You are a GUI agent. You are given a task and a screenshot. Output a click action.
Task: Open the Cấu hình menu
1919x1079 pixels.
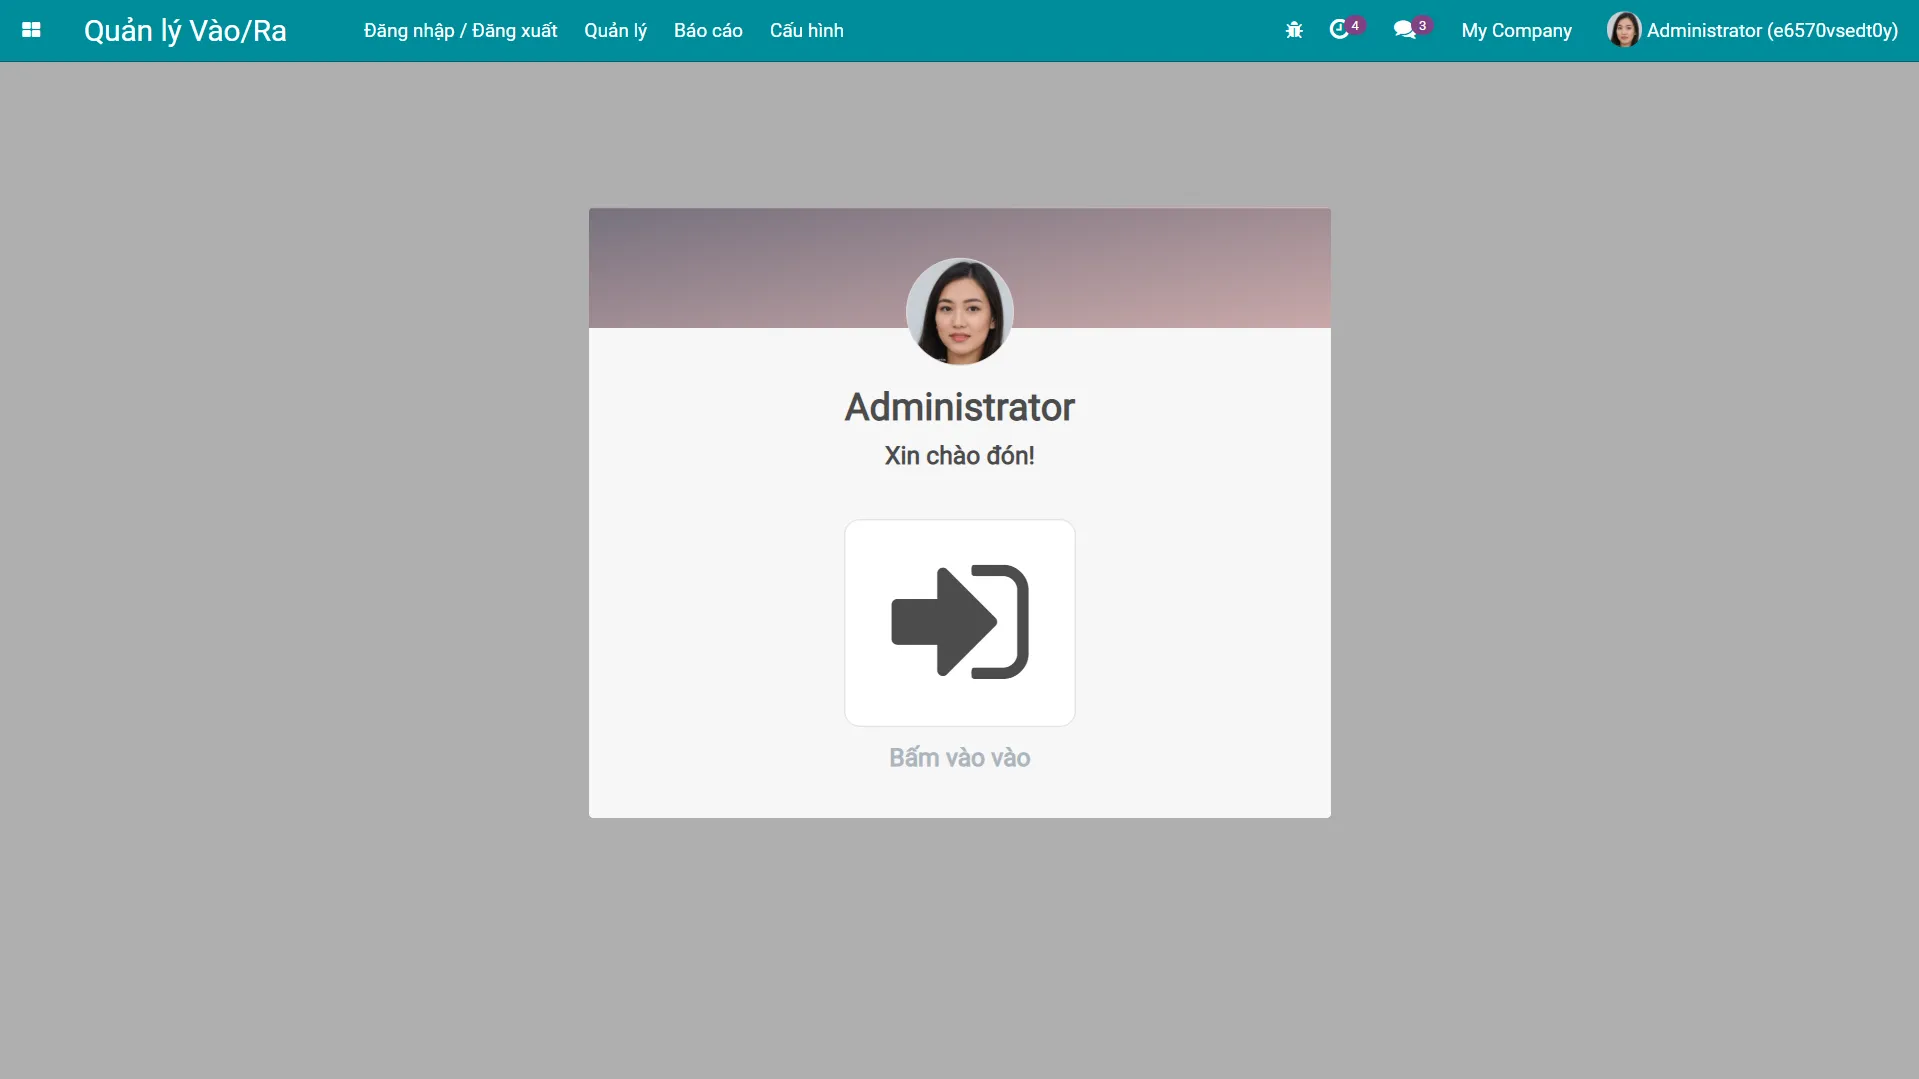806,30
